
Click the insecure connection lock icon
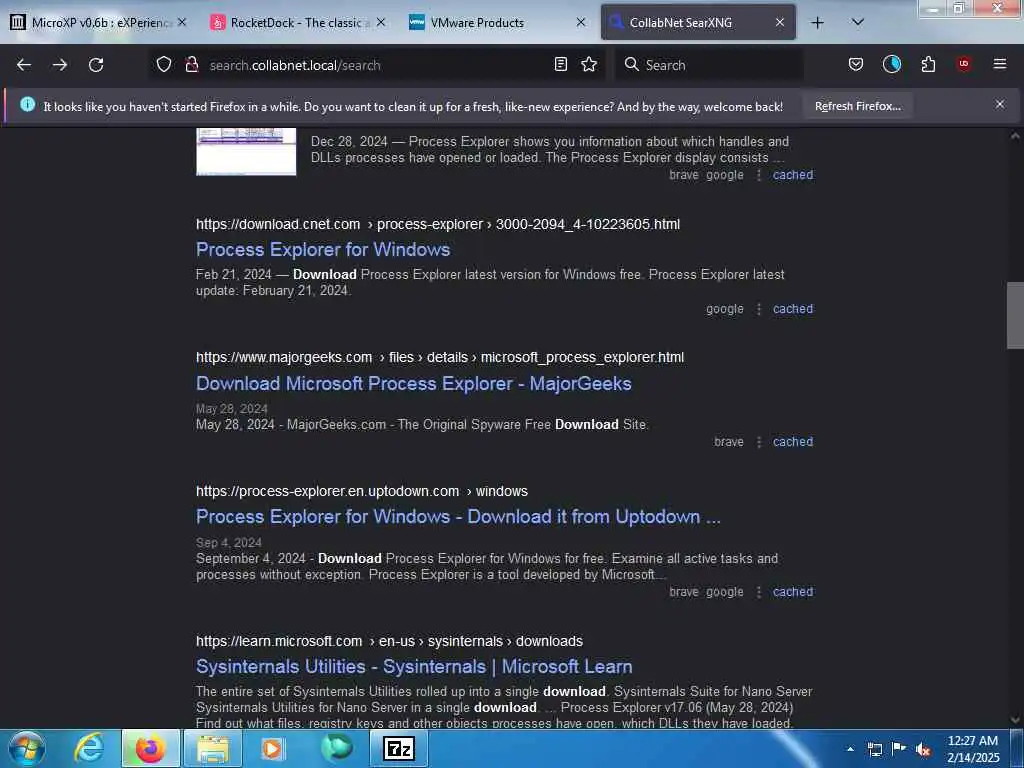click(191, 65)
